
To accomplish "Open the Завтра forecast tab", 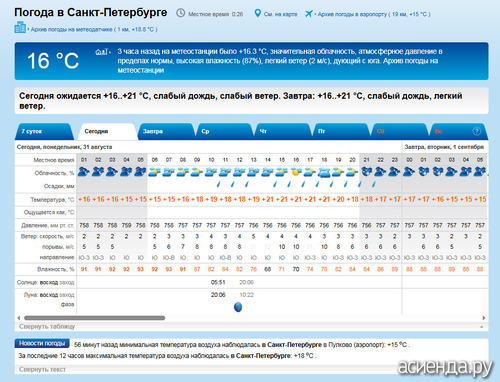I will (166, 131).
